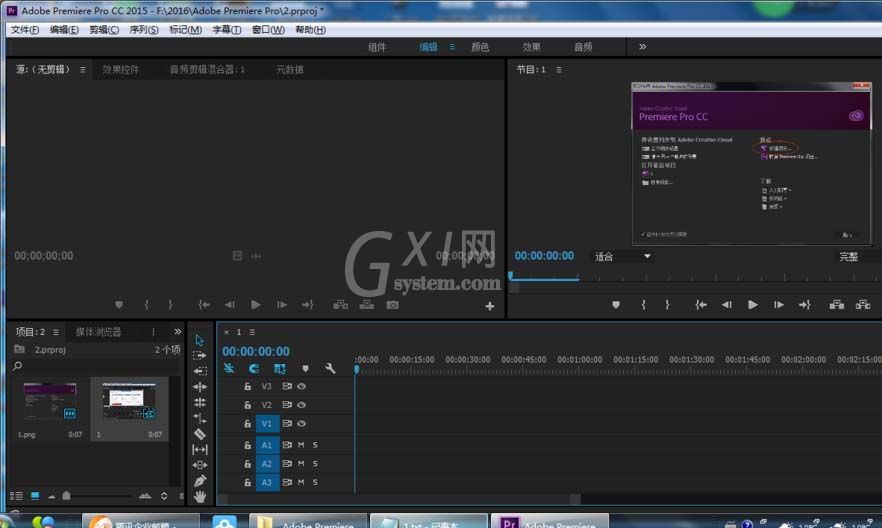Toggle A2 track targeting
This screenshot has height=528, width=882.
[x=267, y=464]
